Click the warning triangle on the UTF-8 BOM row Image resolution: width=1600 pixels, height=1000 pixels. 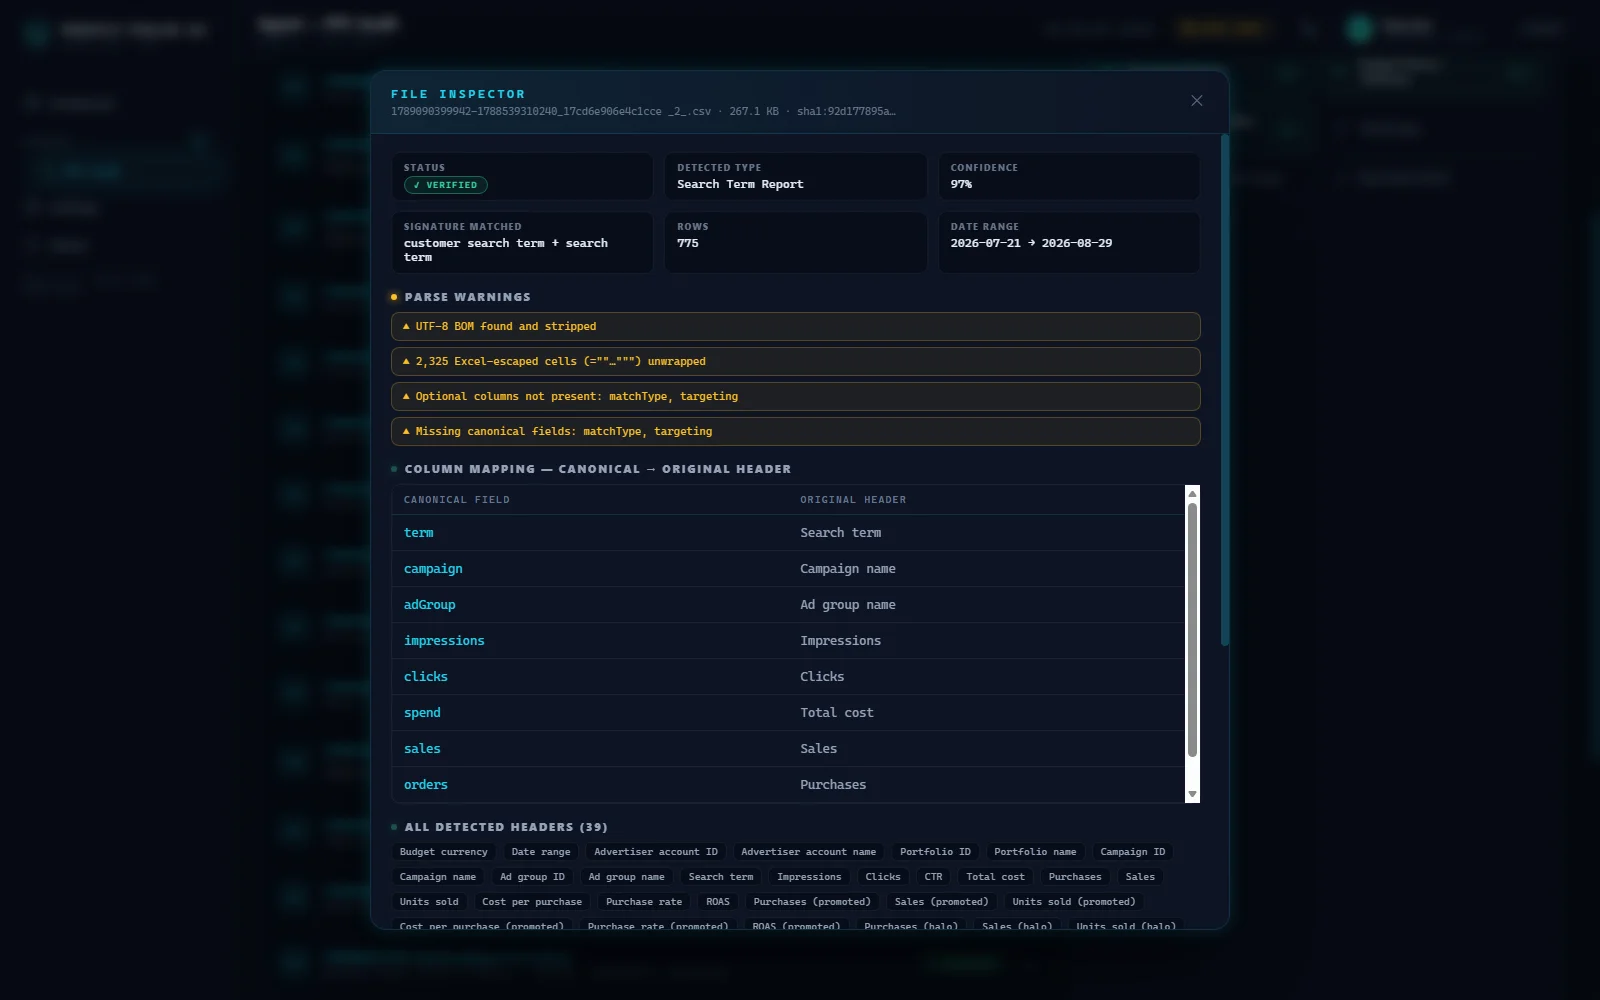coord(406,326)
